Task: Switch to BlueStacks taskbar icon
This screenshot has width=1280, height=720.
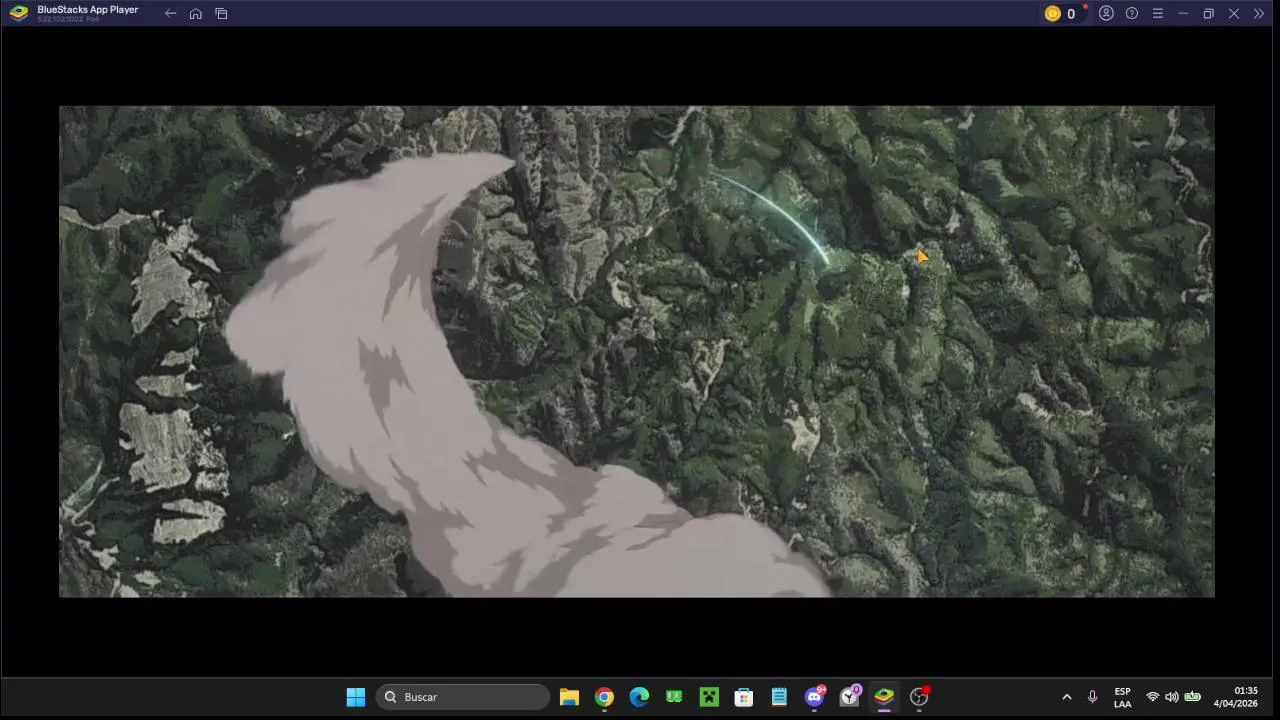Action: pyautogui.click(x=884, y=697)
